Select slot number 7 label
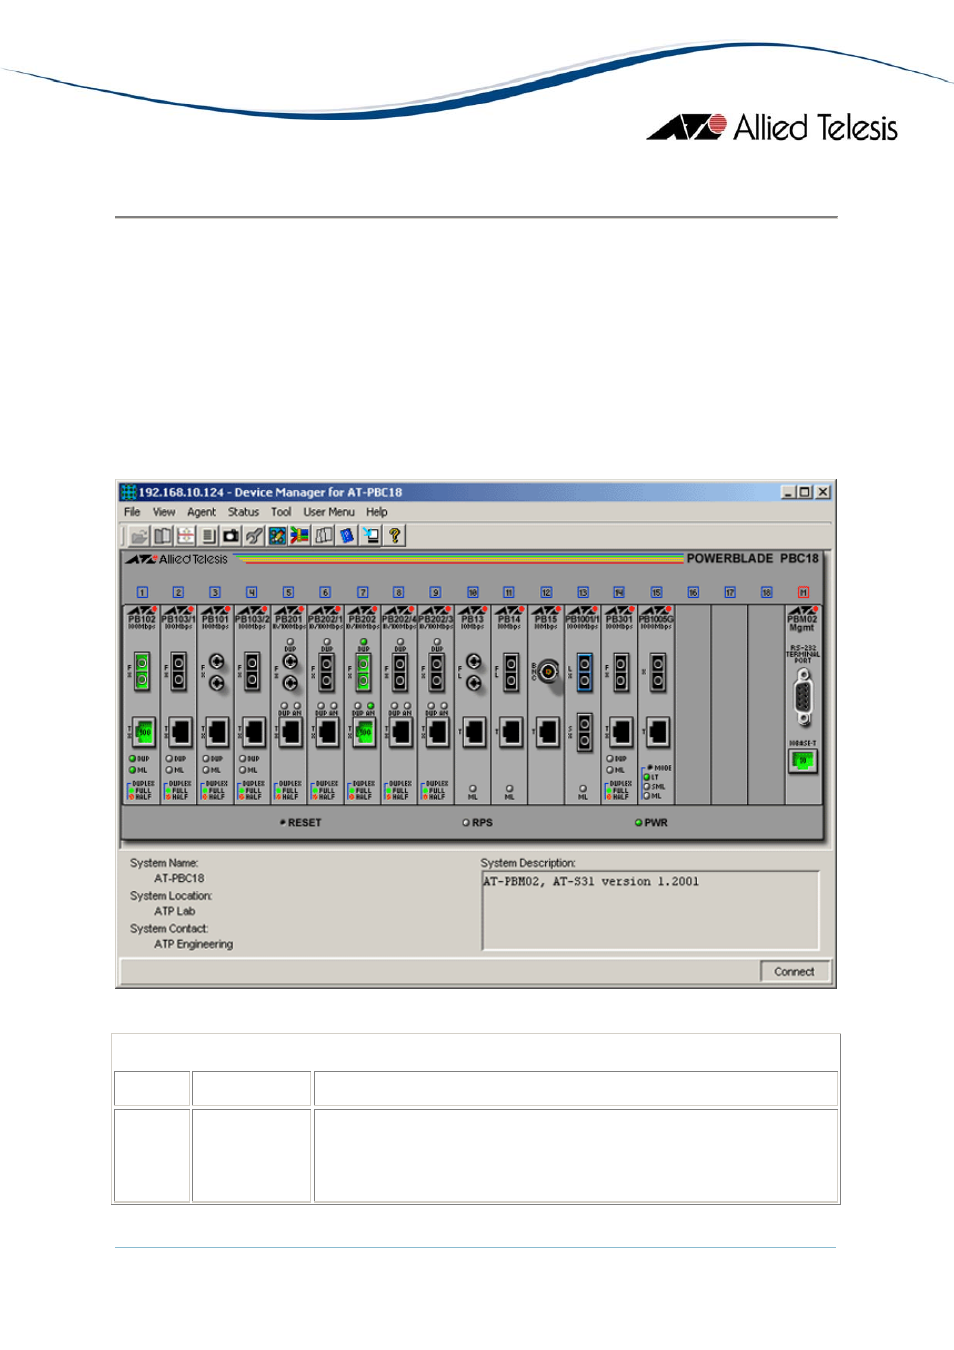The height and width of the screenshot is (1350, 954). (362, 593)
